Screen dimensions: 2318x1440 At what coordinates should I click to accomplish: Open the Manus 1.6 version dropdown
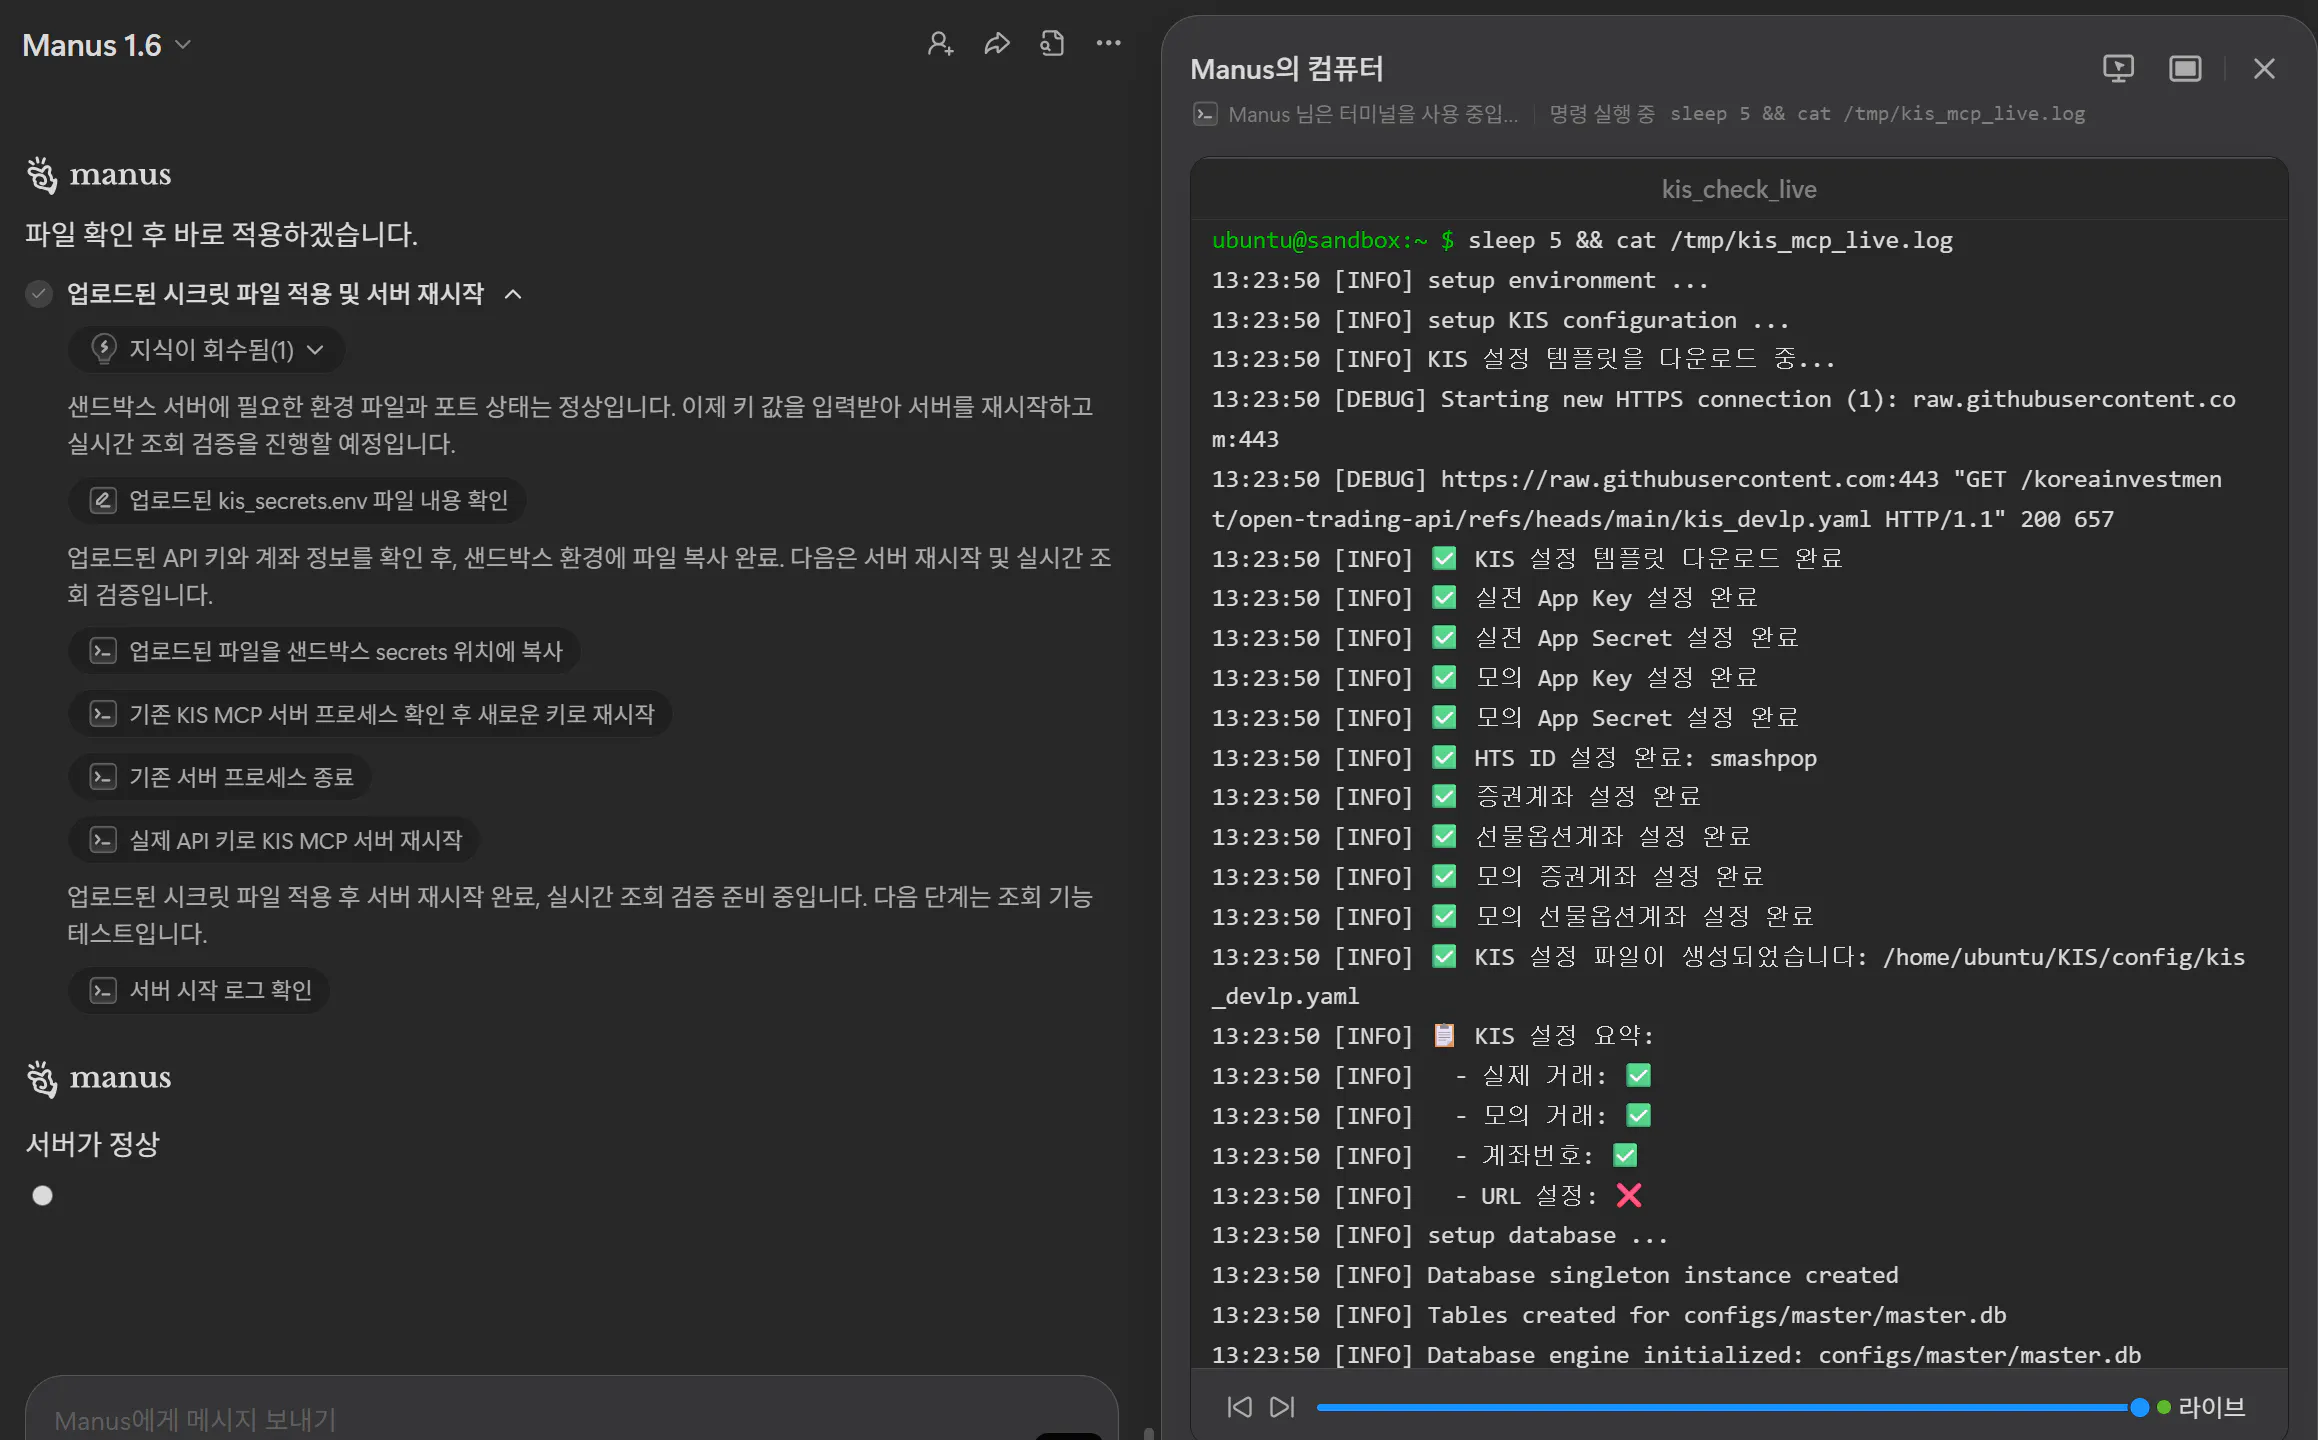point(182,45)
